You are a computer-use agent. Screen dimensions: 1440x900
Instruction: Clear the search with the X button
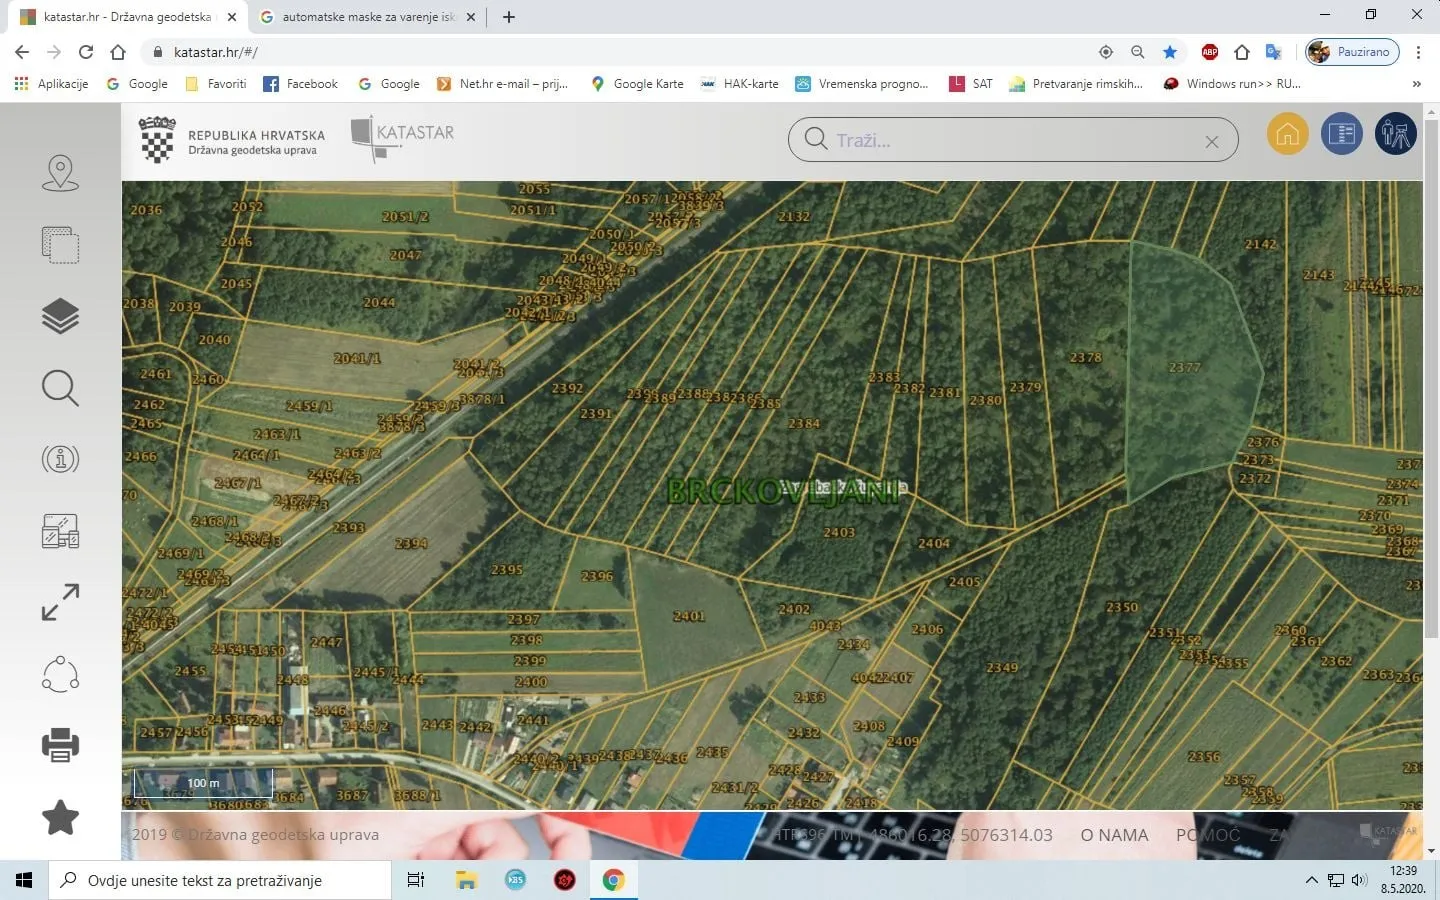pos(1212,142)
